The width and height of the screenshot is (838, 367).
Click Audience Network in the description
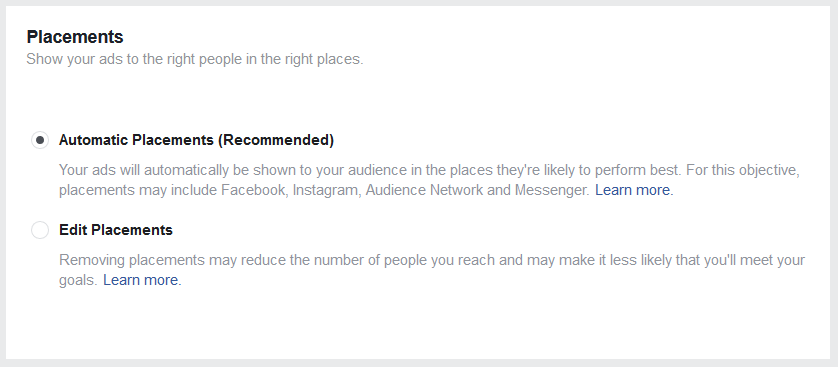click(x=424, y=190)
